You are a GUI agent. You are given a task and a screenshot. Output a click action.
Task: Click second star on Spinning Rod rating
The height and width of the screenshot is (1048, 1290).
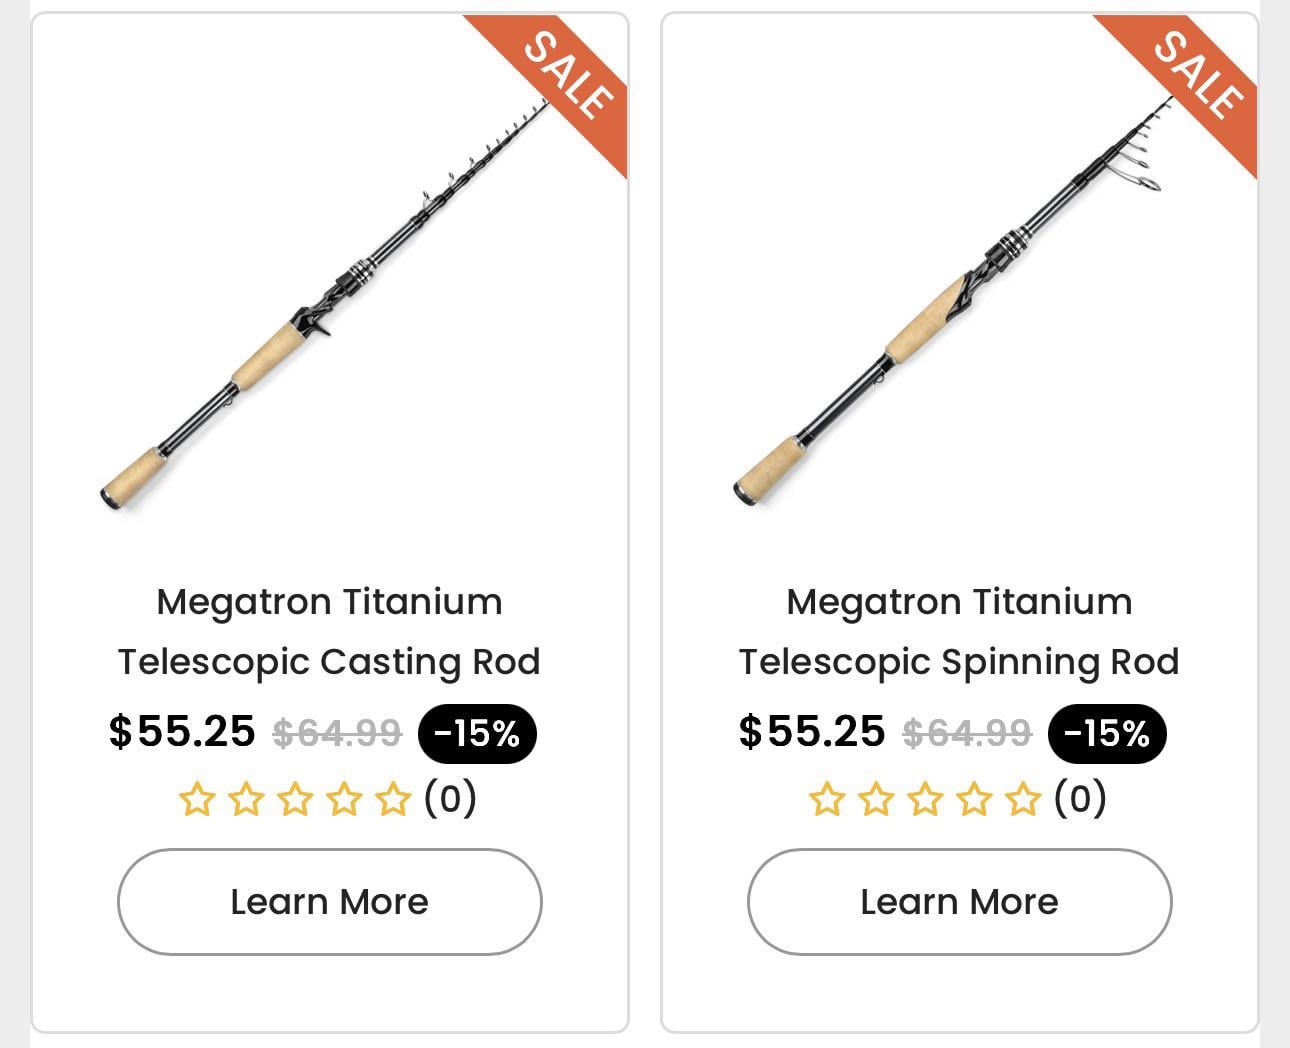(x=876, y=800)
